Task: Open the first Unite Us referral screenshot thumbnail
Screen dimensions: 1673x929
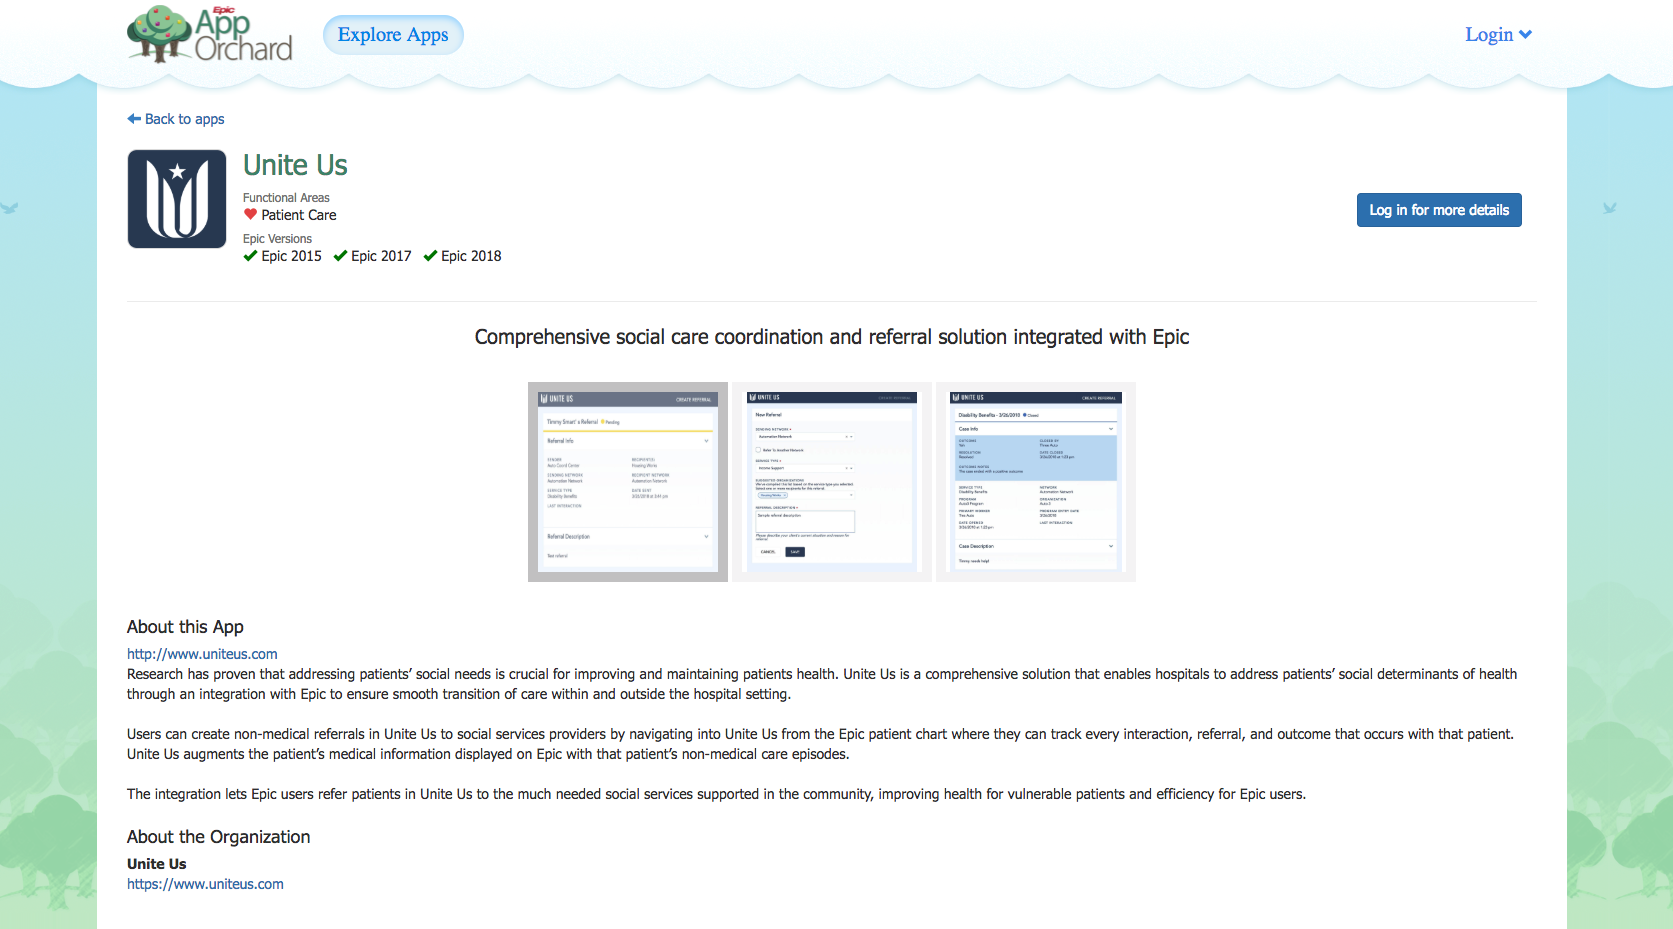Action: point(628,482)
